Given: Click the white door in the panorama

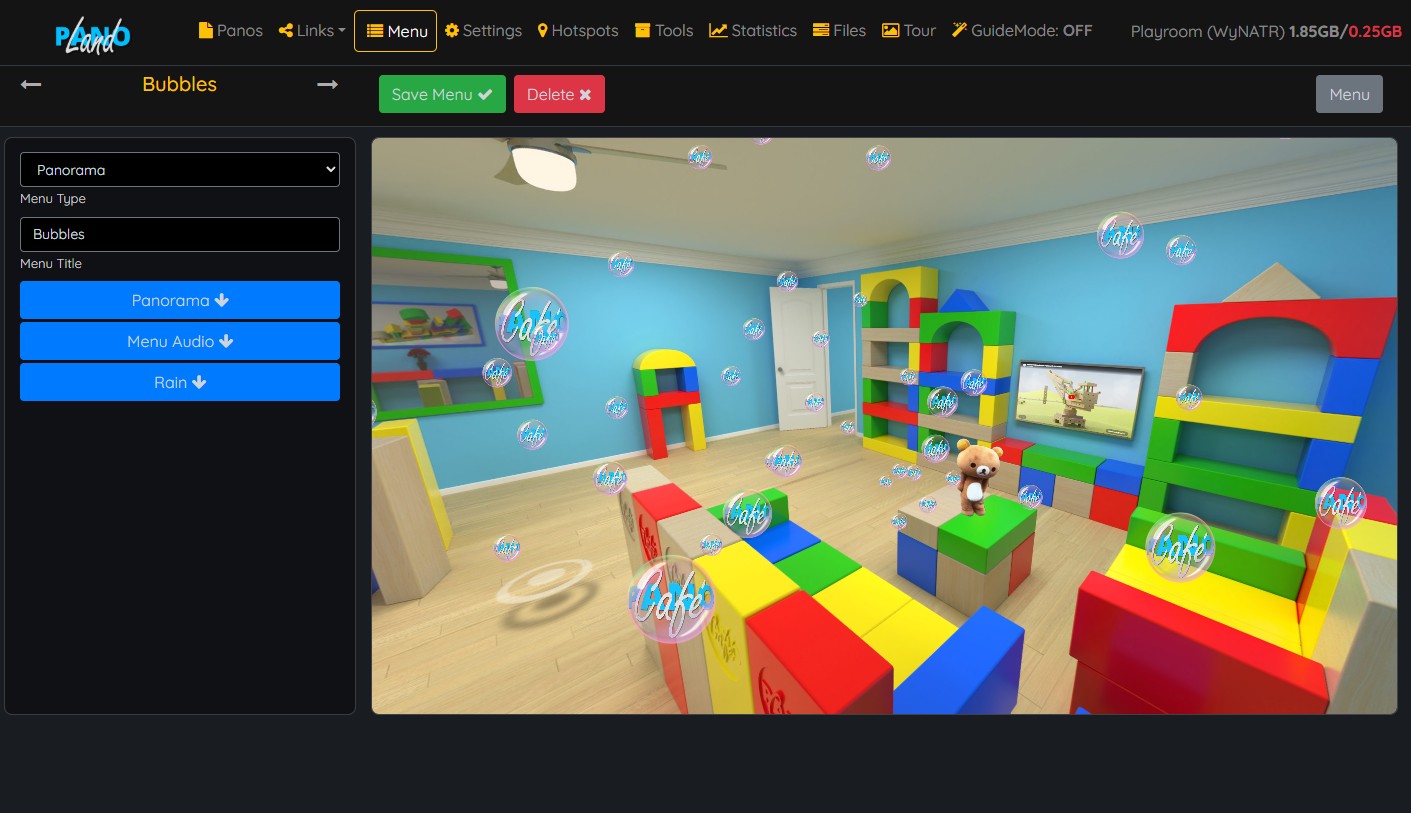Looking at the screenshot, I should pos(801,359).
